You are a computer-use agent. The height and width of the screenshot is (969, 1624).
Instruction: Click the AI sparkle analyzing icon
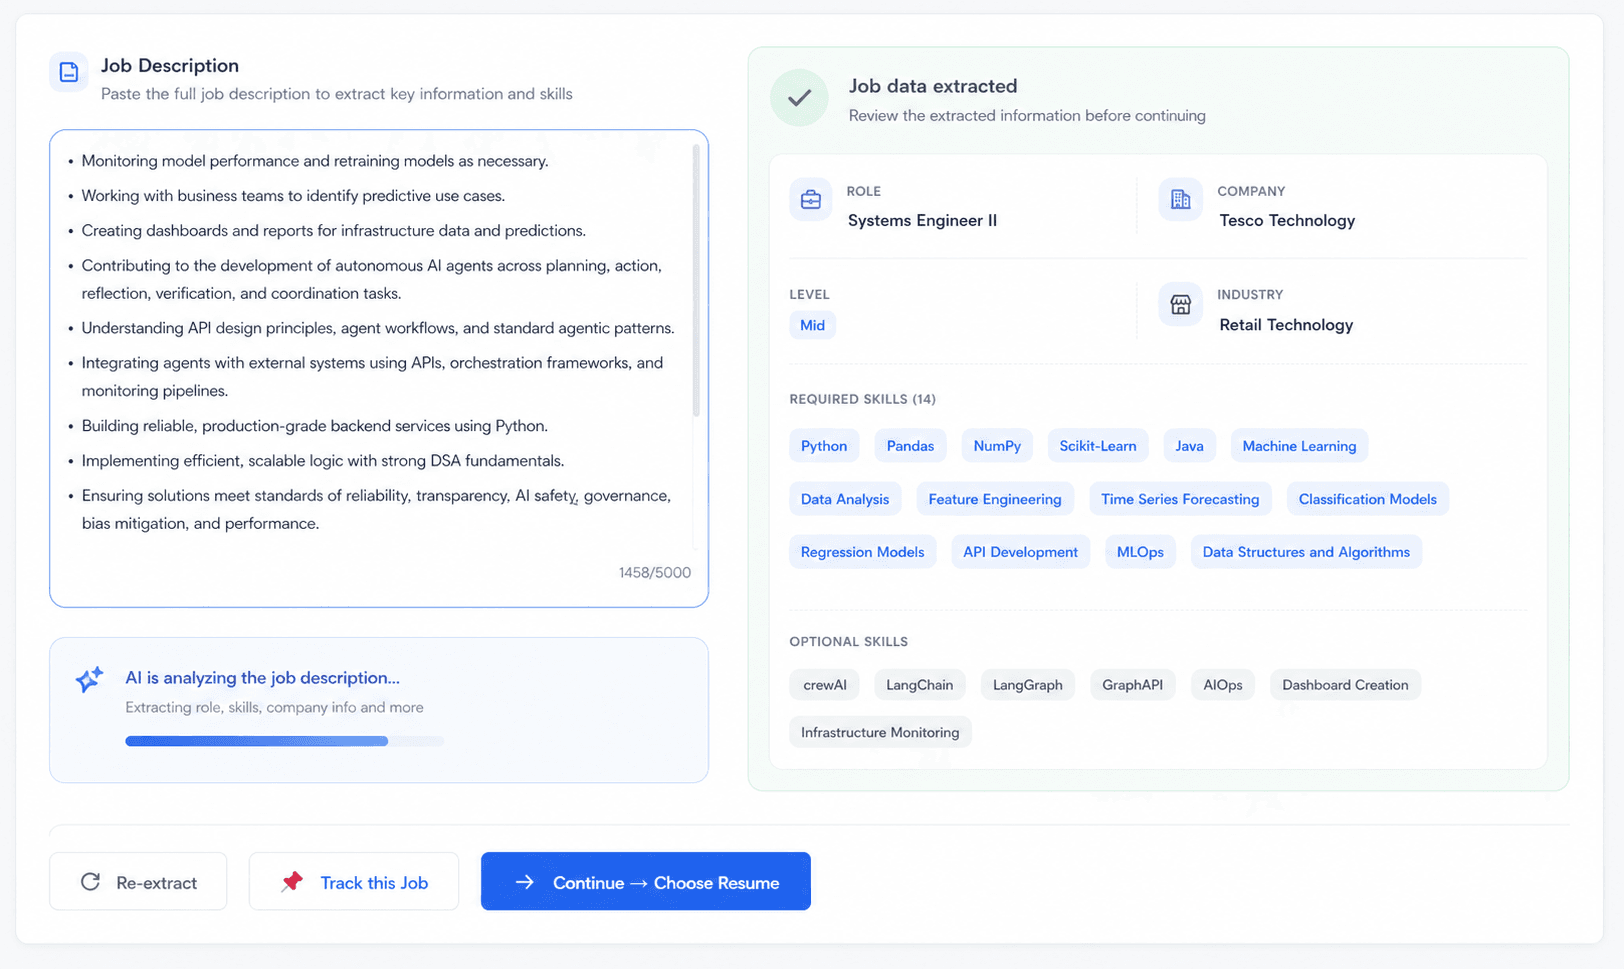click(89, 679)
